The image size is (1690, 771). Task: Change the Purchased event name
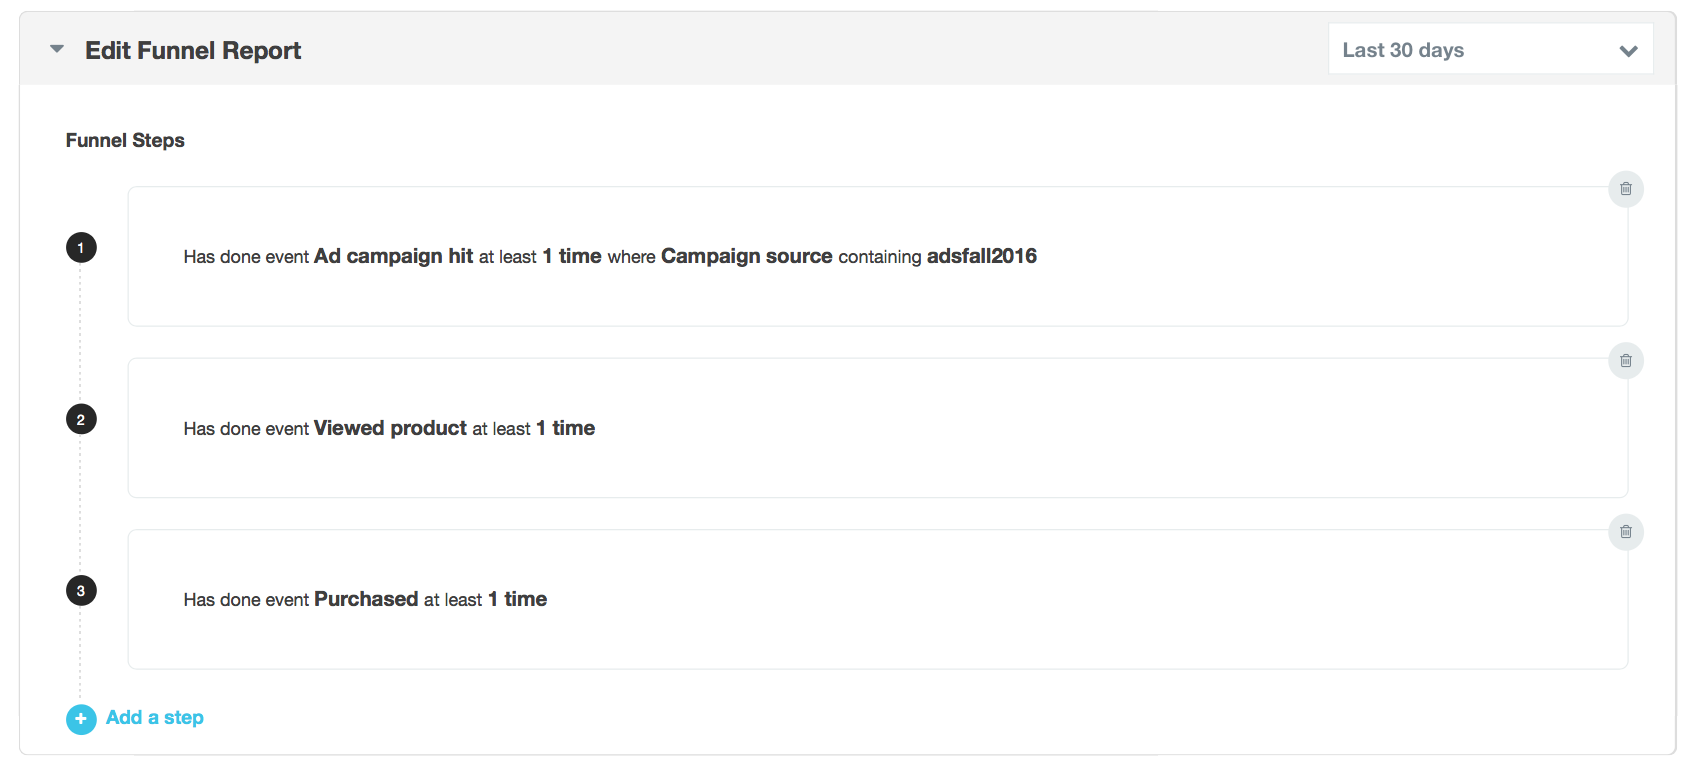point(366,599)
